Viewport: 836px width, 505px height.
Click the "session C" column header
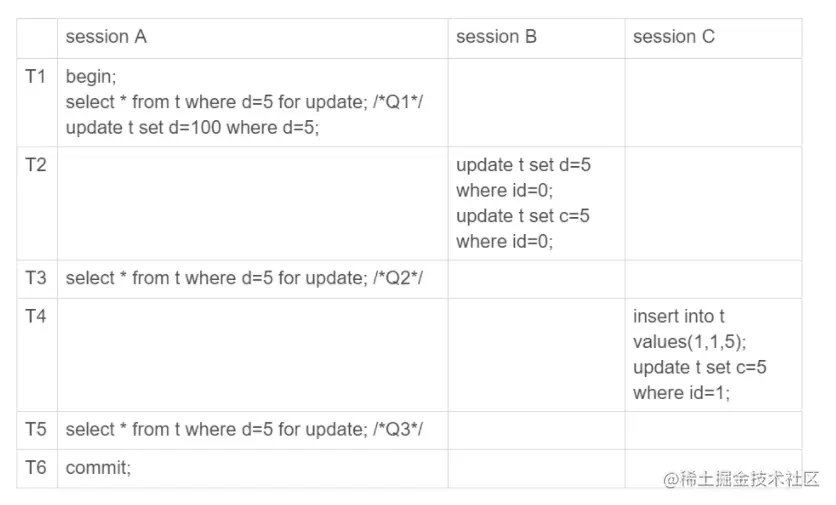click(674, 37)
